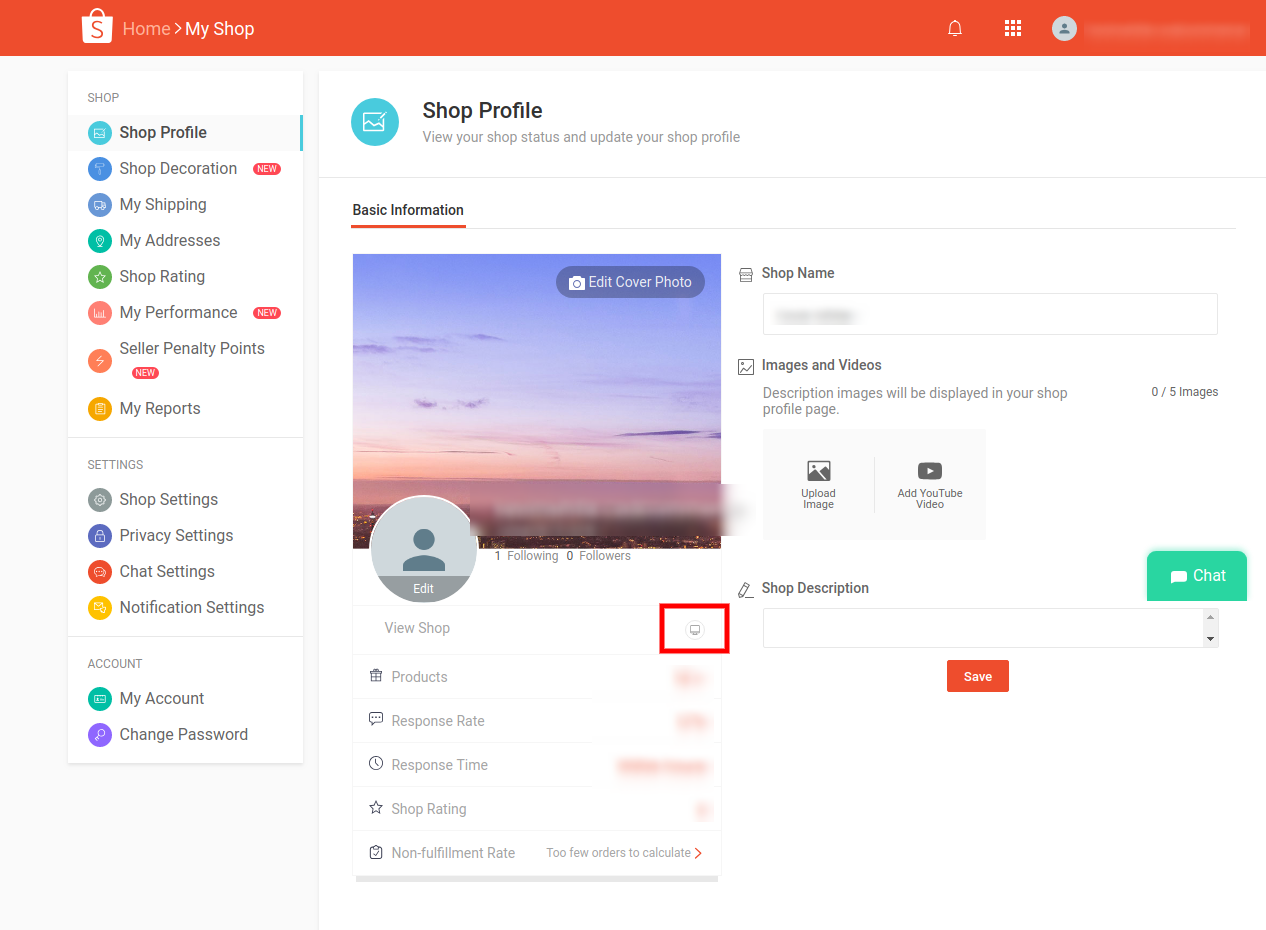This screenshot has height=930, width=1266.
Task: Click the Add YouTube Video icon
Action: pyautogui.click(x=929, y=471)
